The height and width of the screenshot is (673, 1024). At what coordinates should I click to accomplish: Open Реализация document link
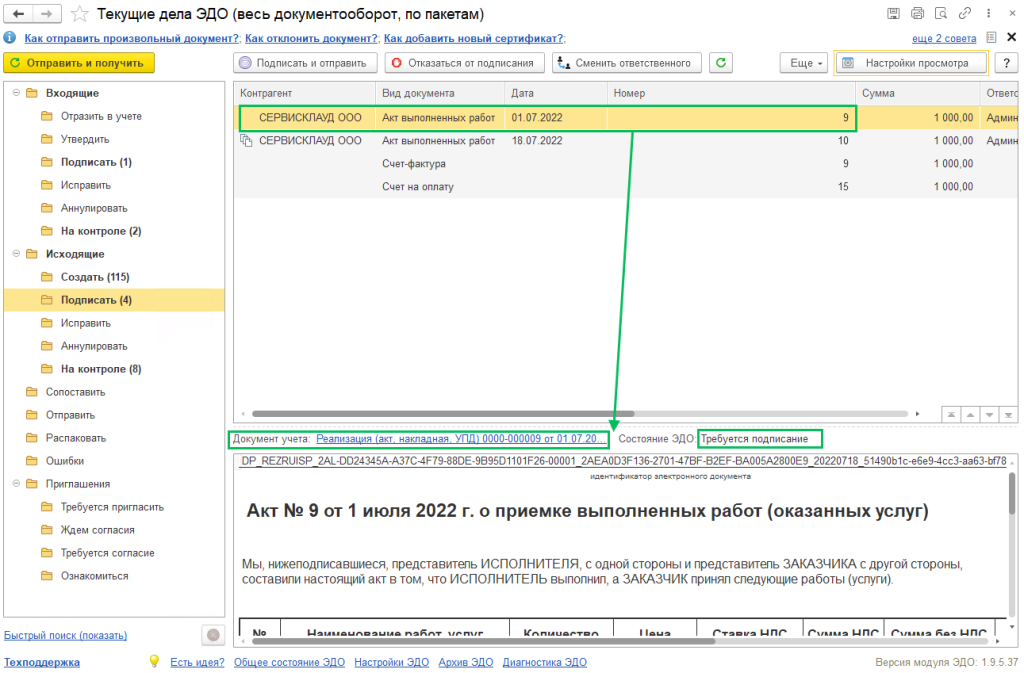pos(460,439)
